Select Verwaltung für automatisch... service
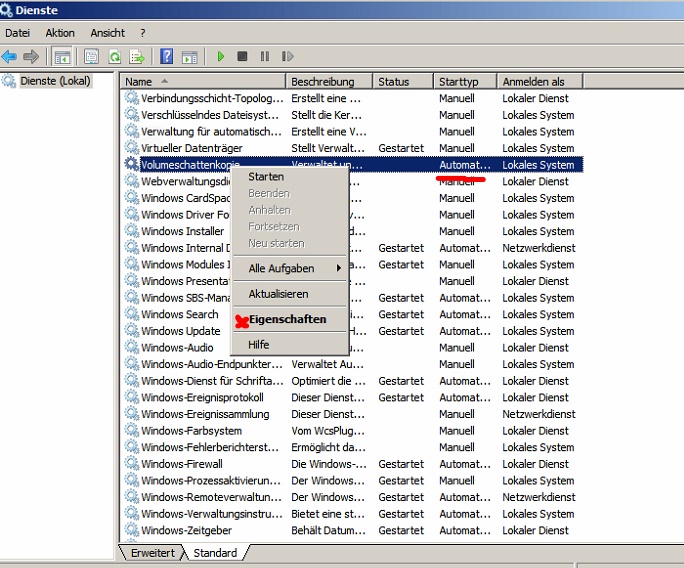The width and height of the screenshot is (684, 568). [211, 132]
